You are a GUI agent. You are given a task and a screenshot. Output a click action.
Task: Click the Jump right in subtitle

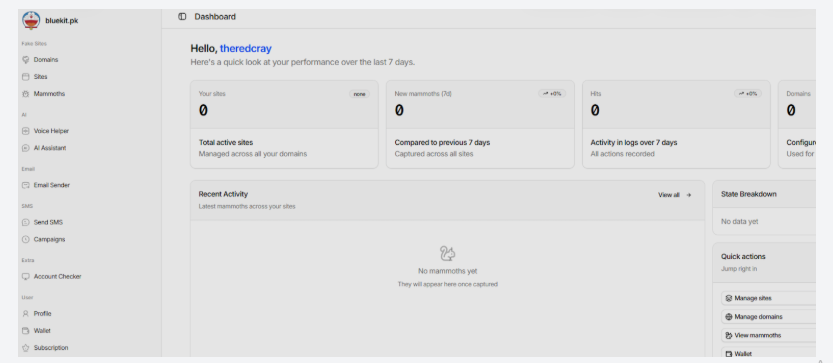pyautogui.click(x=739, y=269)
